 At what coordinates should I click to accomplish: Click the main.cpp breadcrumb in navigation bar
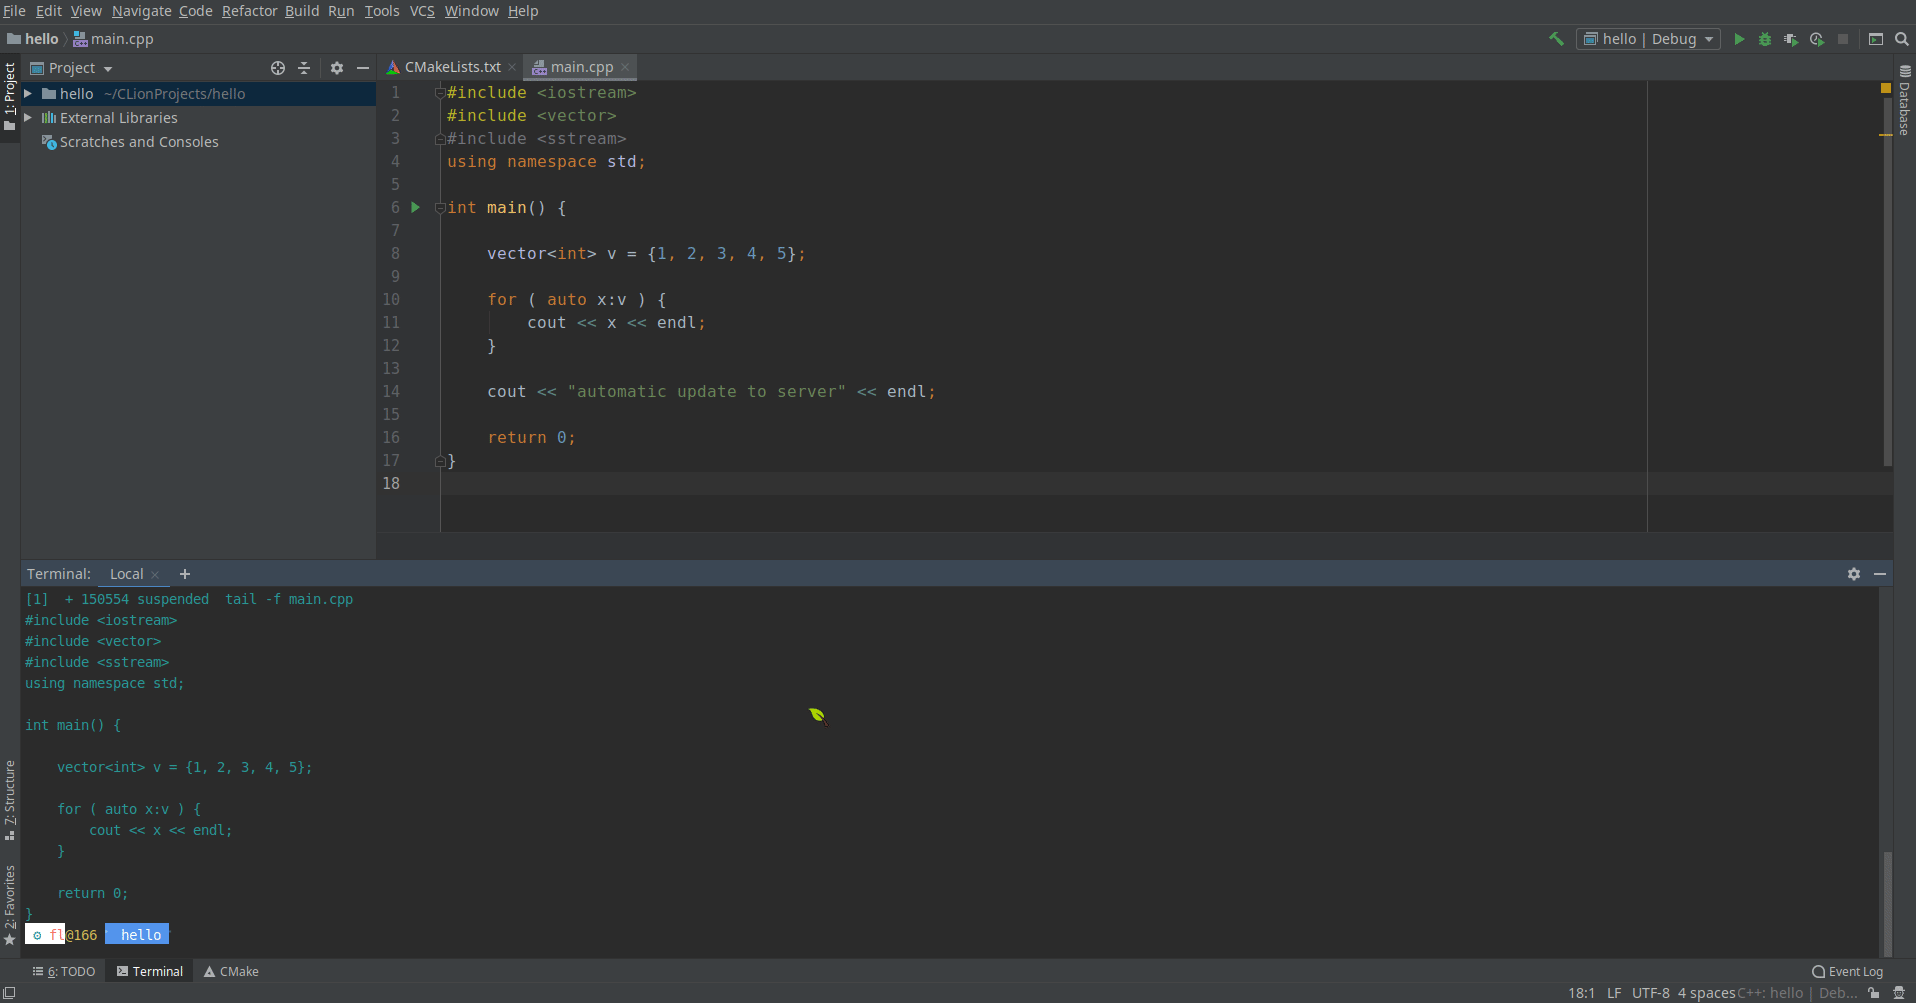[113, 39]
